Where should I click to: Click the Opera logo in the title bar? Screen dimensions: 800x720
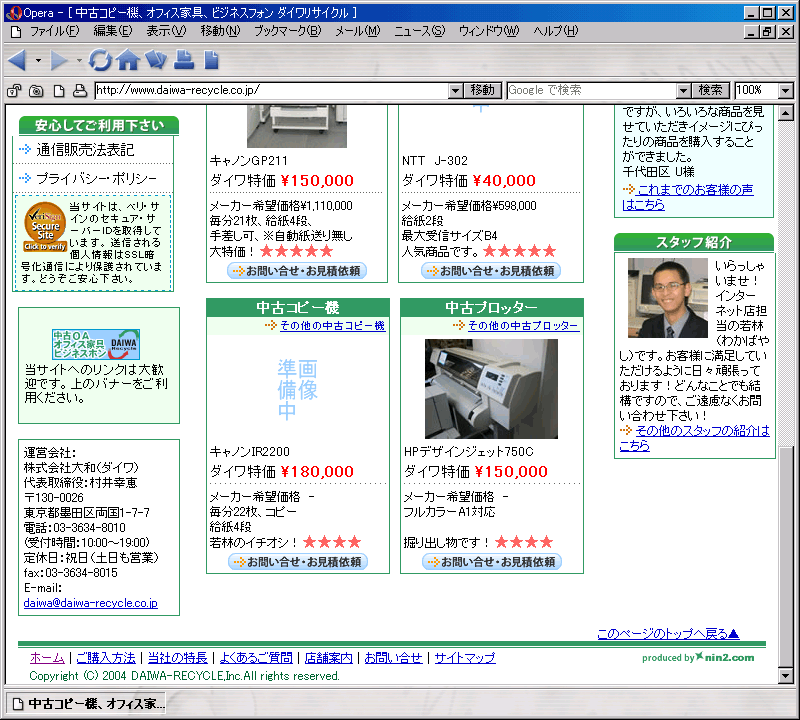(x=13, y=12)
